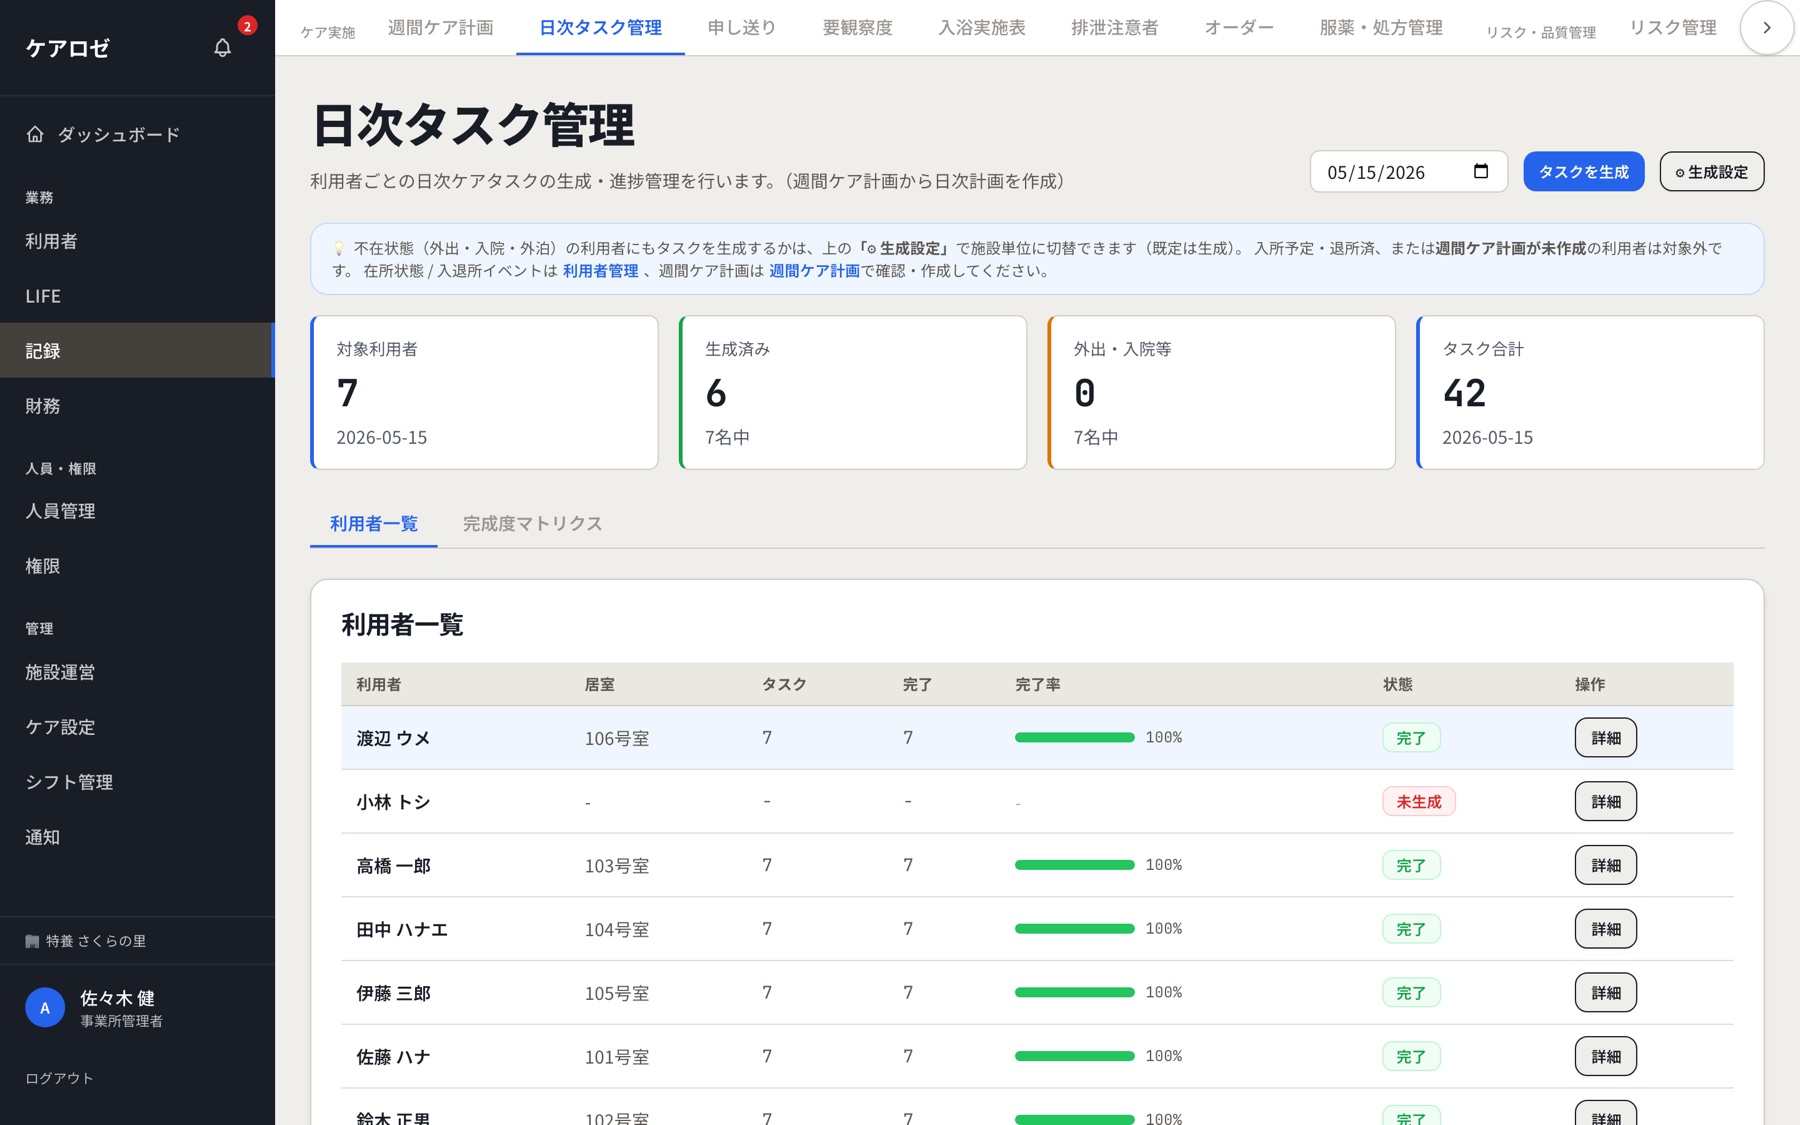Open the オーダー tab
1800x1125 pixels.
(1238, 28)
